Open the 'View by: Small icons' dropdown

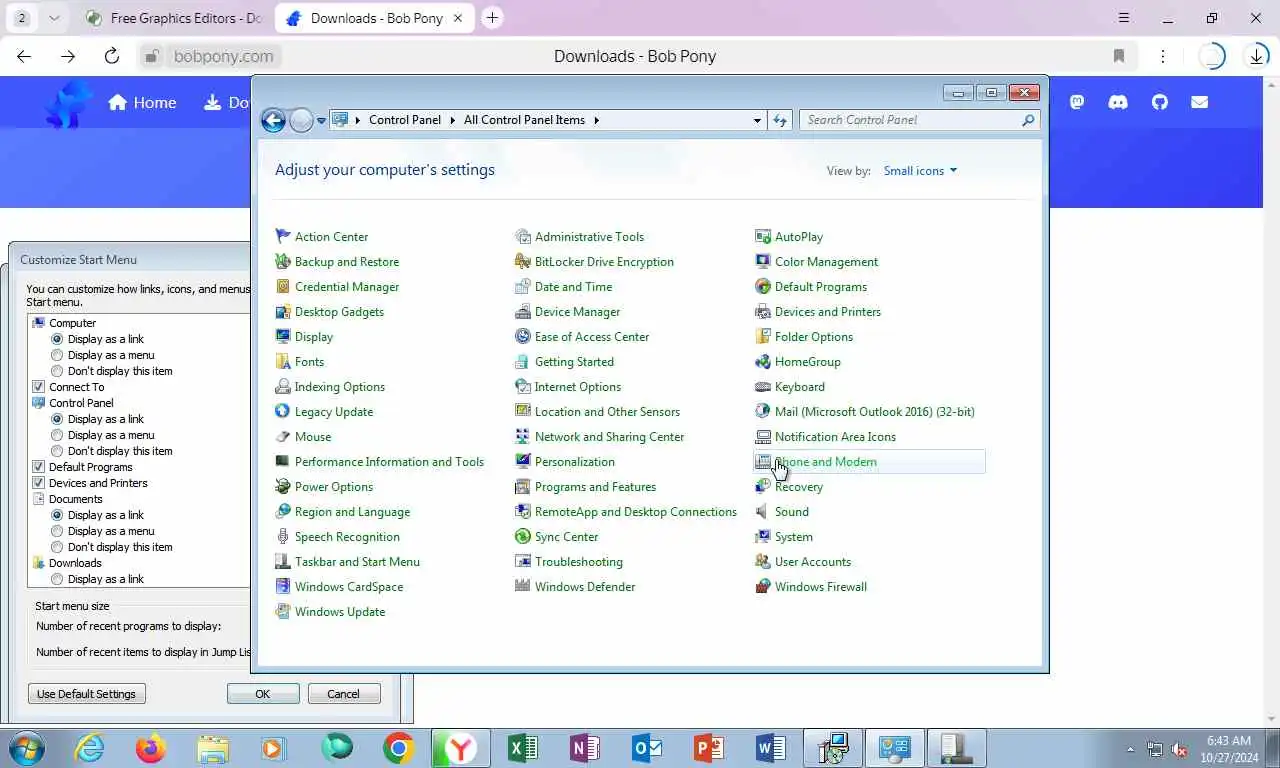[920, 171]
